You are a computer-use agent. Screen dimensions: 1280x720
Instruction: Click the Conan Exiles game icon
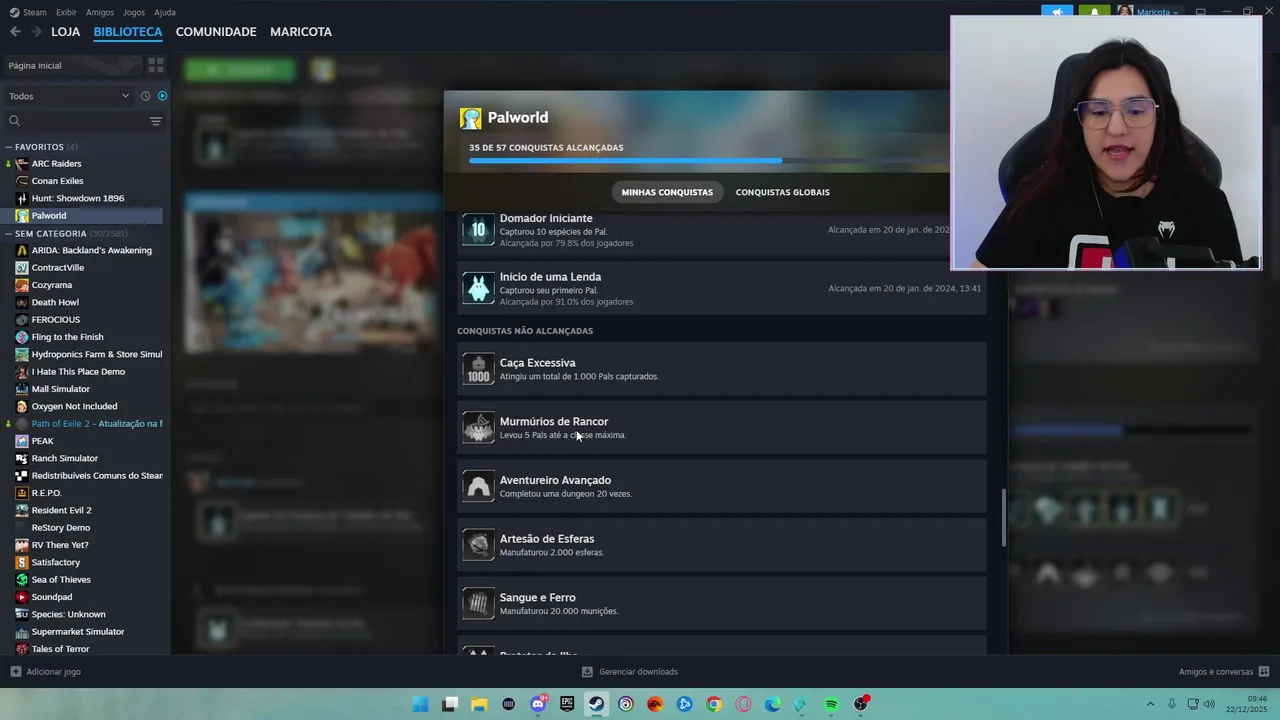22,181
